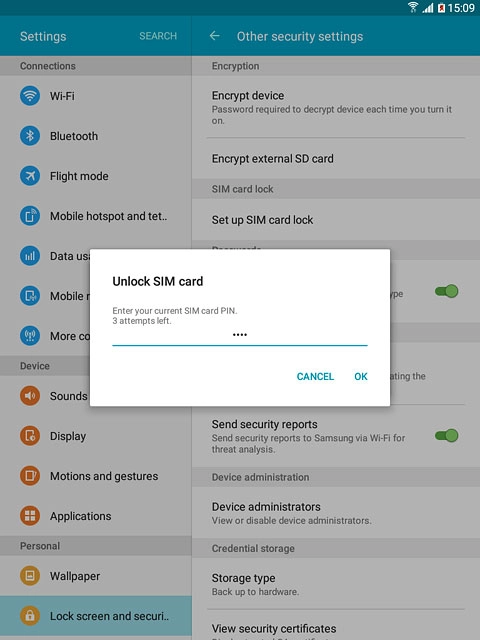Dismiss the dialog with CANCEL
Viewport: 480px width, 640px height.
pyautogui.click(x=315, y=376)
